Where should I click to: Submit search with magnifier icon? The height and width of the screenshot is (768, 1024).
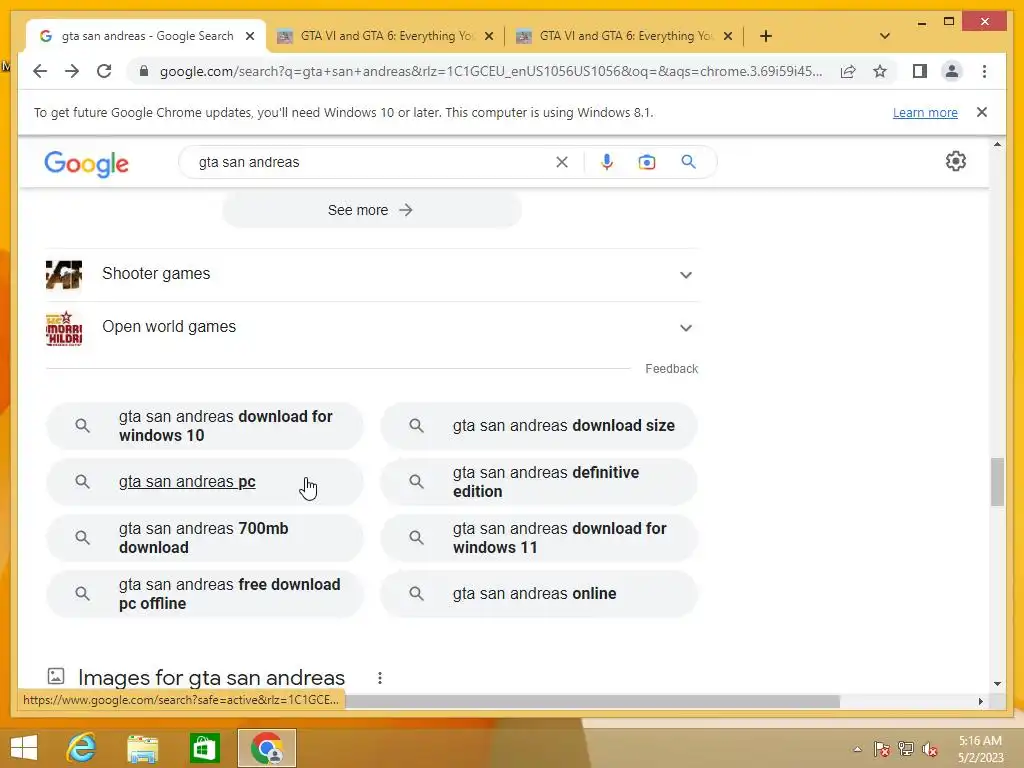(x=688, y=162)
